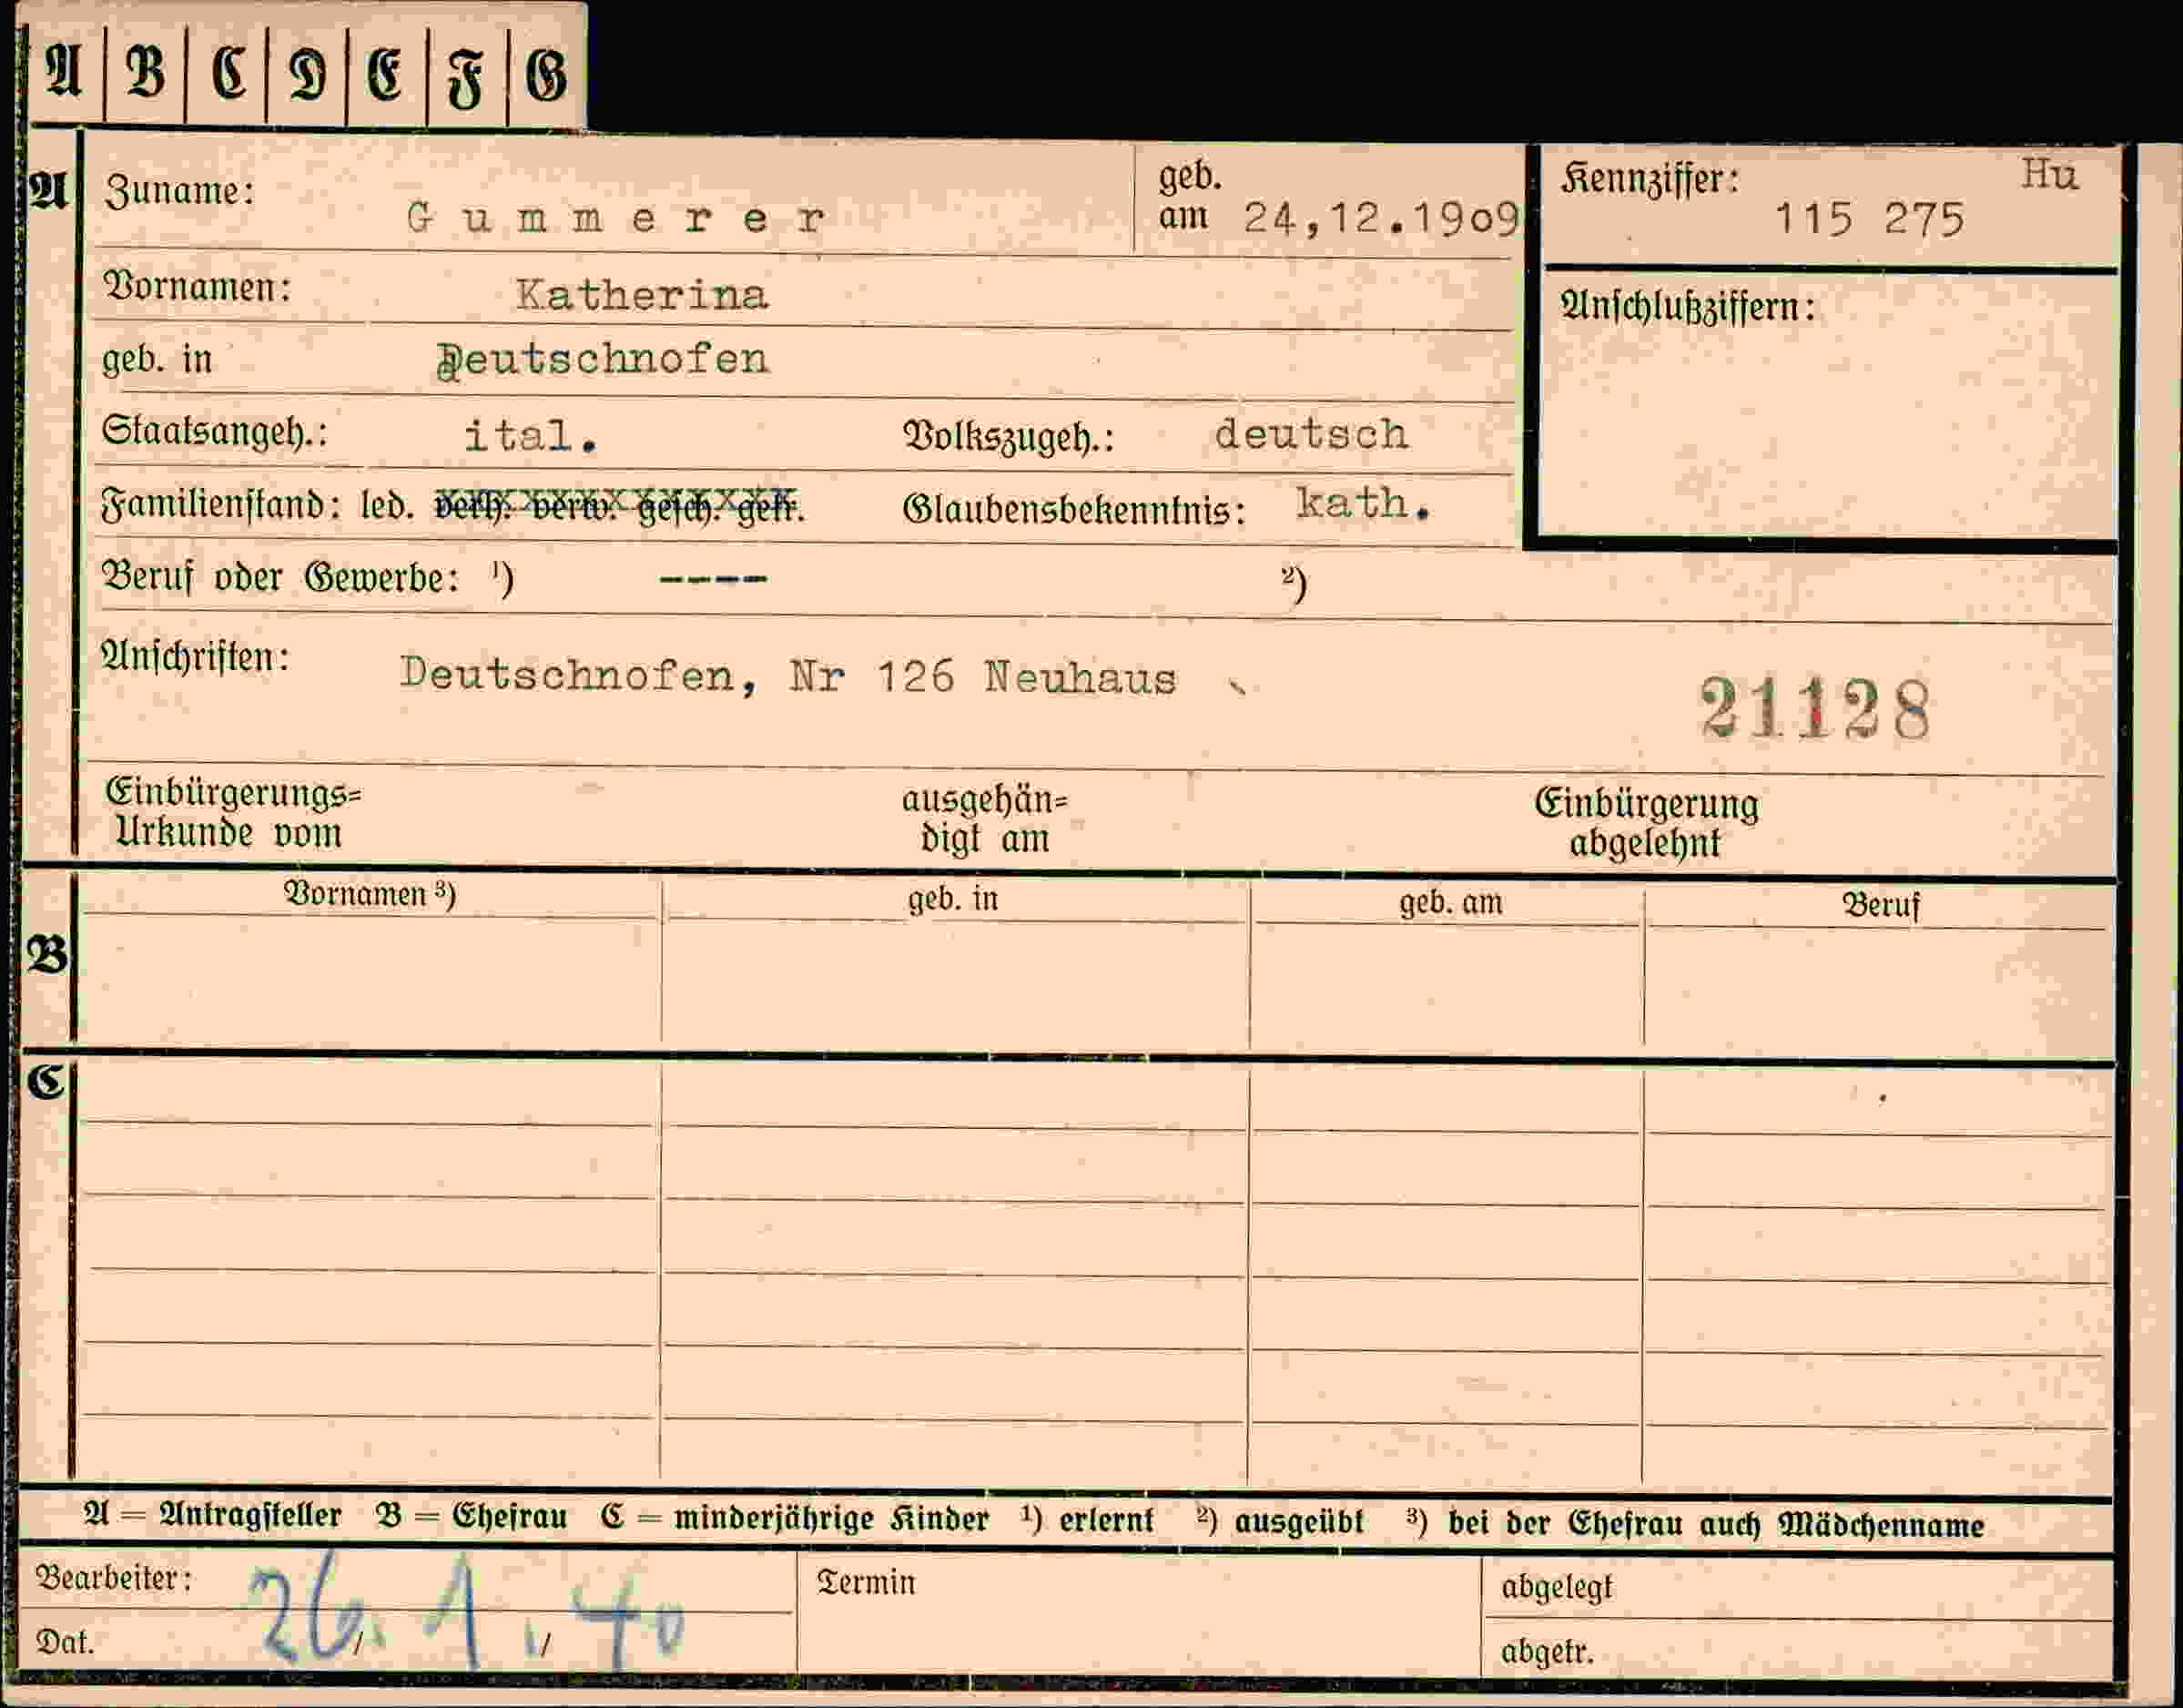Image resolution: width=2183 pixels, height=1708 pixels.
Task: Click the footnote '2) ausgeübt'
Action: (1279, 1520)
